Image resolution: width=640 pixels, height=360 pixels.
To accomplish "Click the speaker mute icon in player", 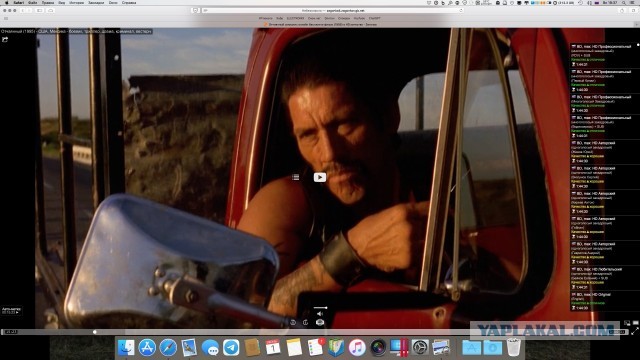I will 320,313.
